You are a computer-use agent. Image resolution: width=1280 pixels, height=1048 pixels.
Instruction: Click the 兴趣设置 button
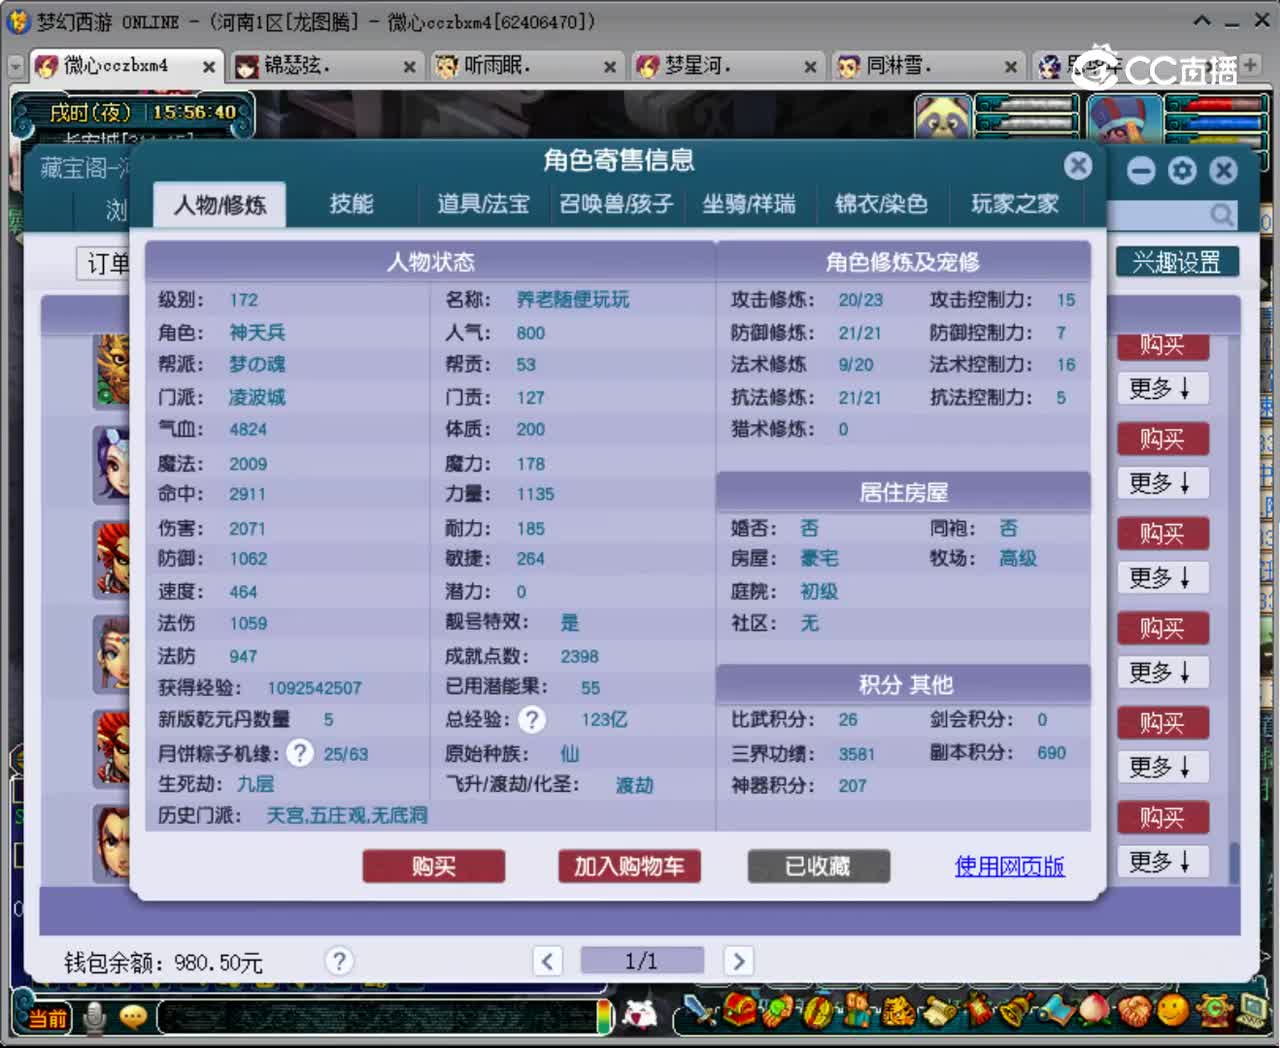pyautogui.click(x=1177, y=262)
